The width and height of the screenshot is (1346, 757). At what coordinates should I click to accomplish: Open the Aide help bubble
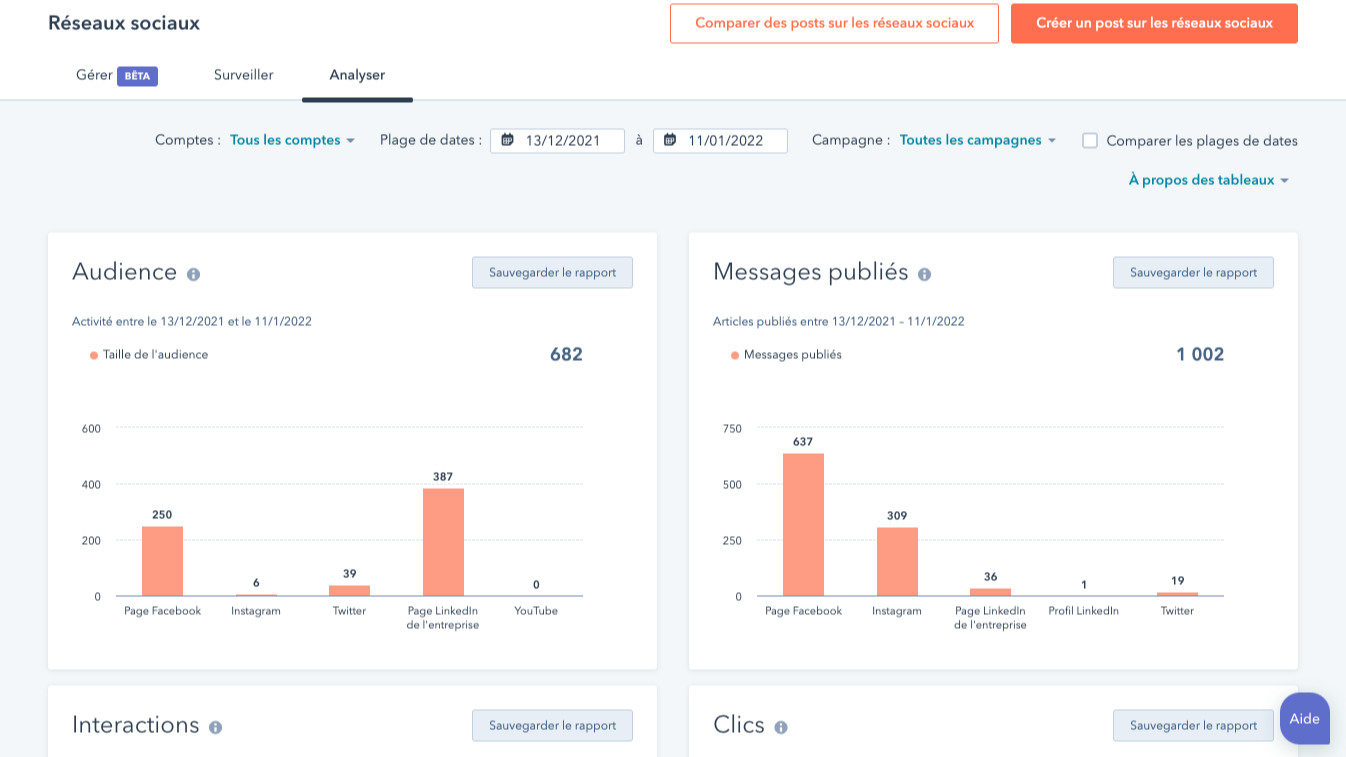click(1304, 719)
